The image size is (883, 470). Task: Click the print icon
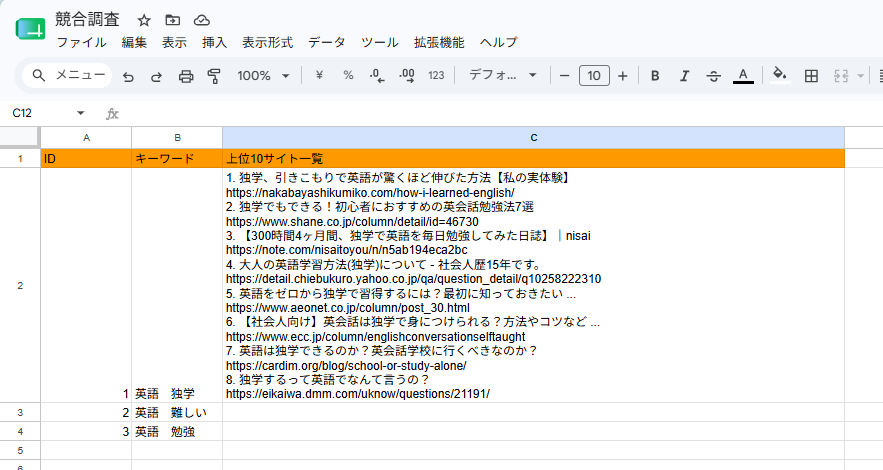[x=186, y=75]
